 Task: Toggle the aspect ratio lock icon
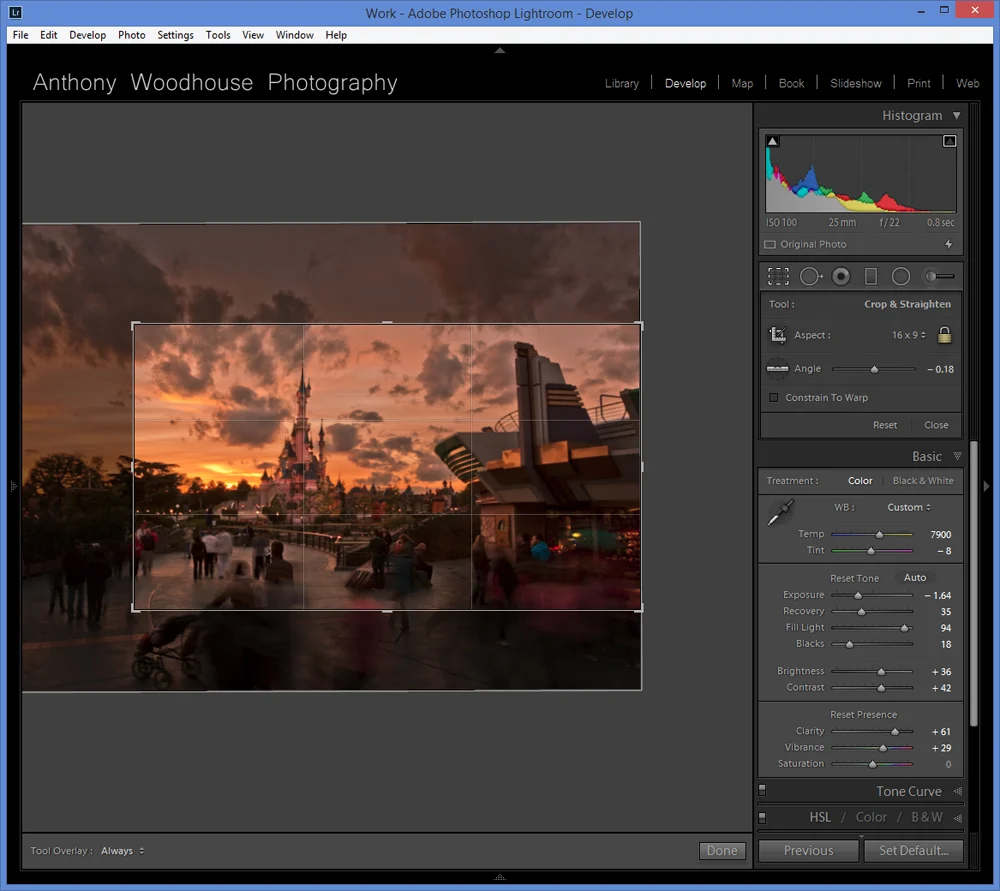[945, 335]
